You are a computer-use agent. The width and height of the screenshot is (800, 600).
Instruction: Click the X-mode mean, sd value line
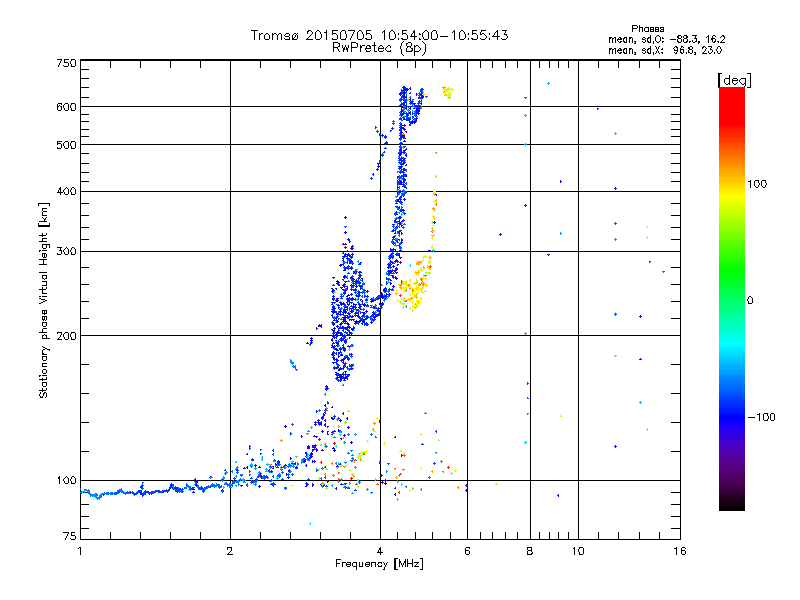pyautogui.click(x=659, y=49)
